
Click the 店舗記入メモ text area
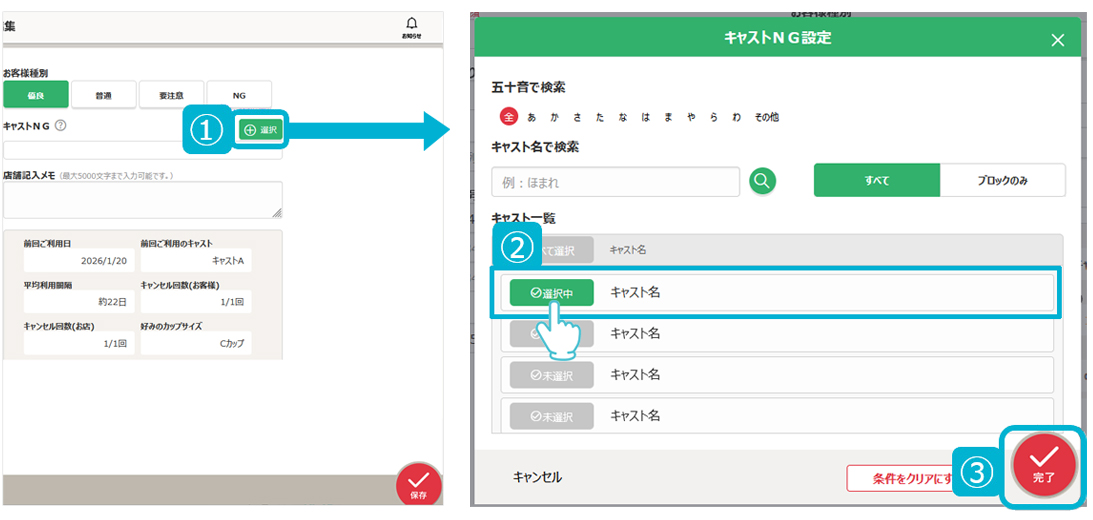142,199
